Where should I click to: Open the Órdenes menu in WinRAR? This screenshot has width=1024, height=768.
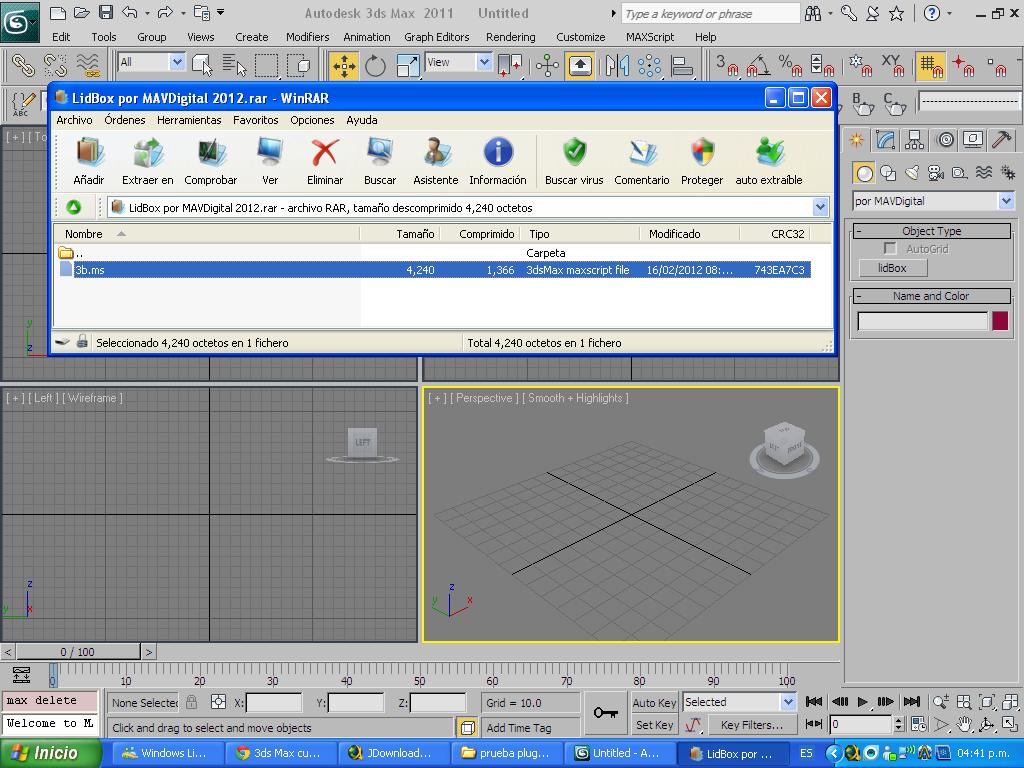click(125, 120)
